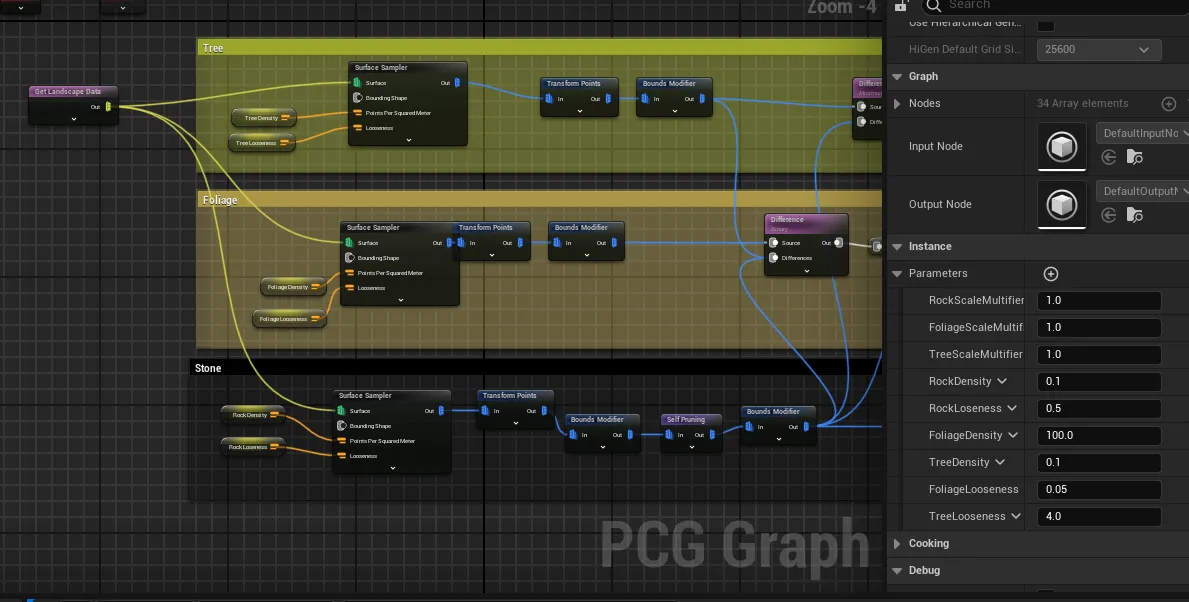Select the Get Landscape Data node header
This screenshot has height=602, width=1189.
(73, 92)
